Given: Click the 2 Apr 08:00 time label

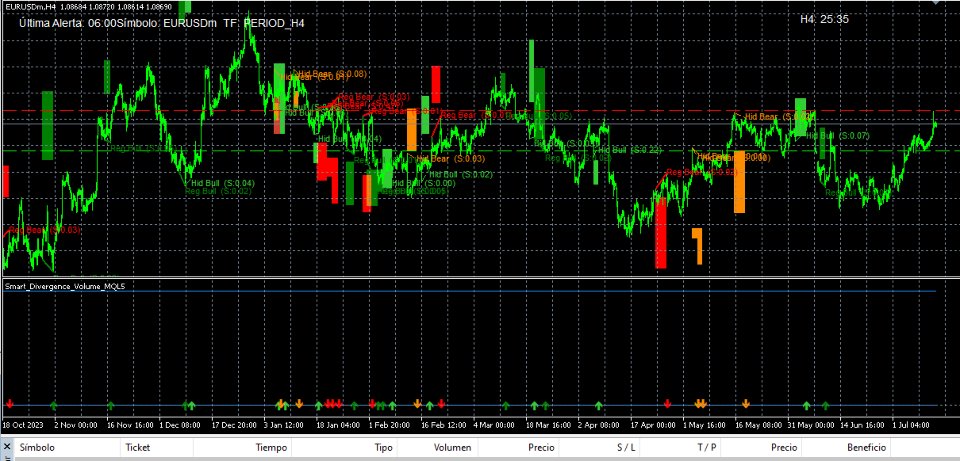Looking at the screenshot, I should click(x=599, y=424).
